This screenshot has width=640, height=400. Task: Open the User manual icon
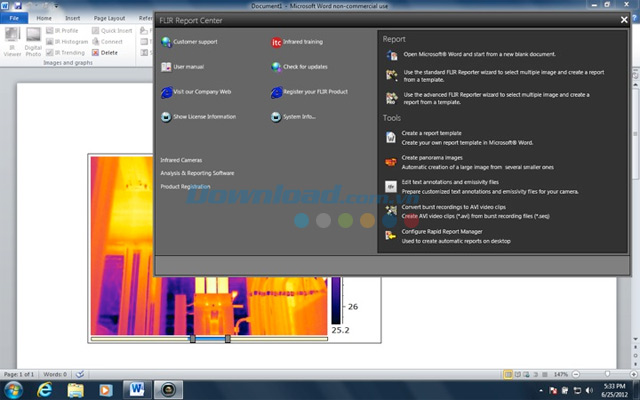pos(166,67)
